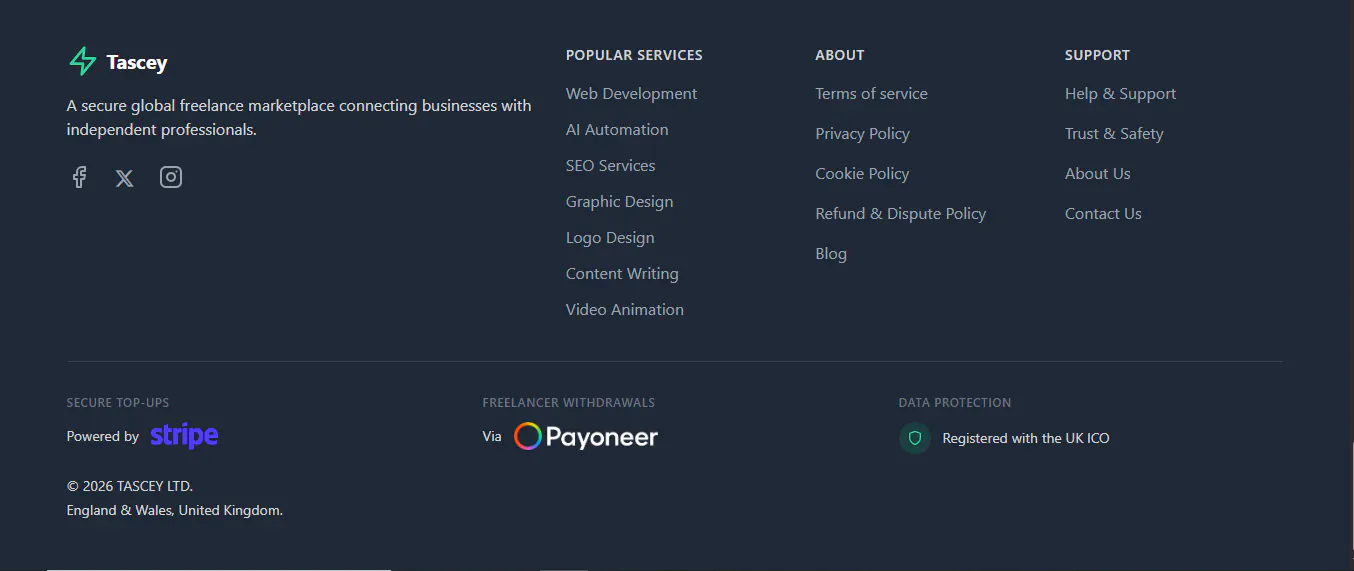Click the green Tascey lightning bolt logo

[x=82, y=62]
